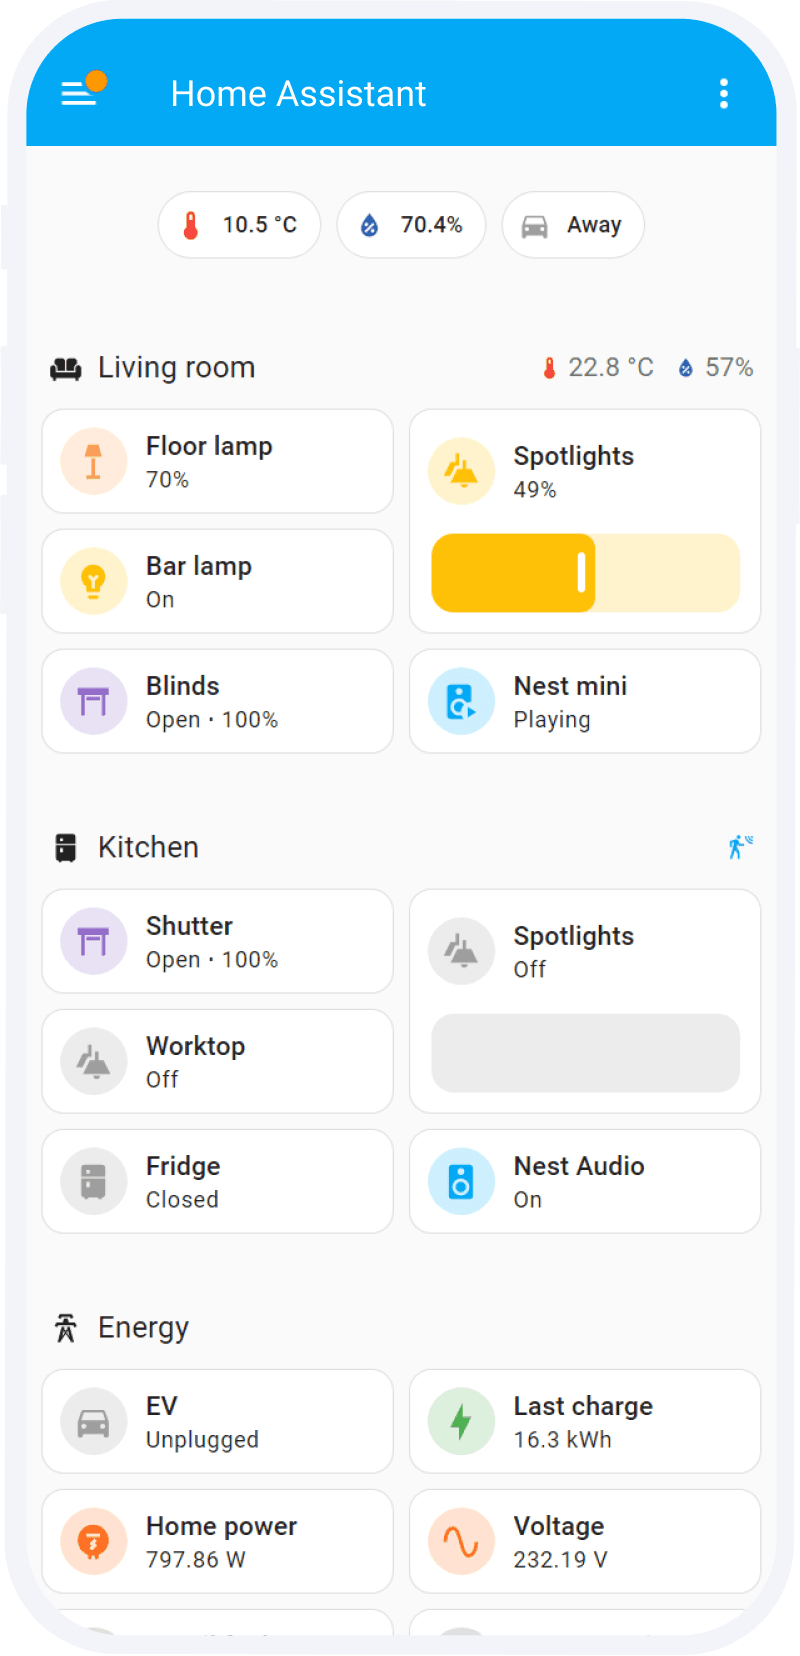Toggle the Worktop light icon
This screenshot has width=800, height=1656.
pyautogui.click(x=94, y=1062)
